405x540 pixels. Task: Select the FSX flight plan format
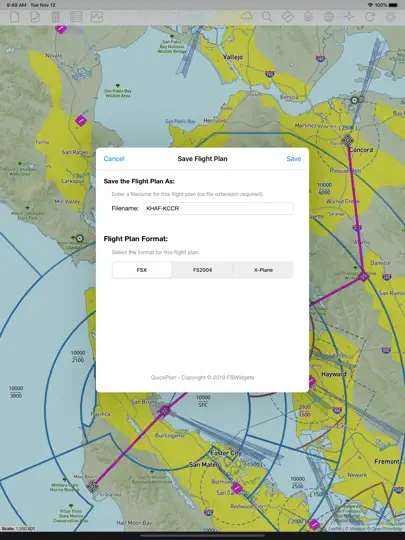[x=142, y=270]
